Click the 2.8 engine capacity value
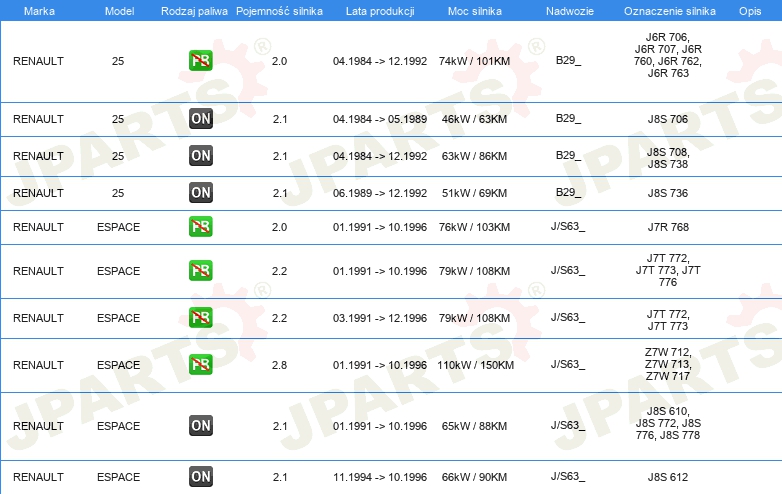 (279, 365)
